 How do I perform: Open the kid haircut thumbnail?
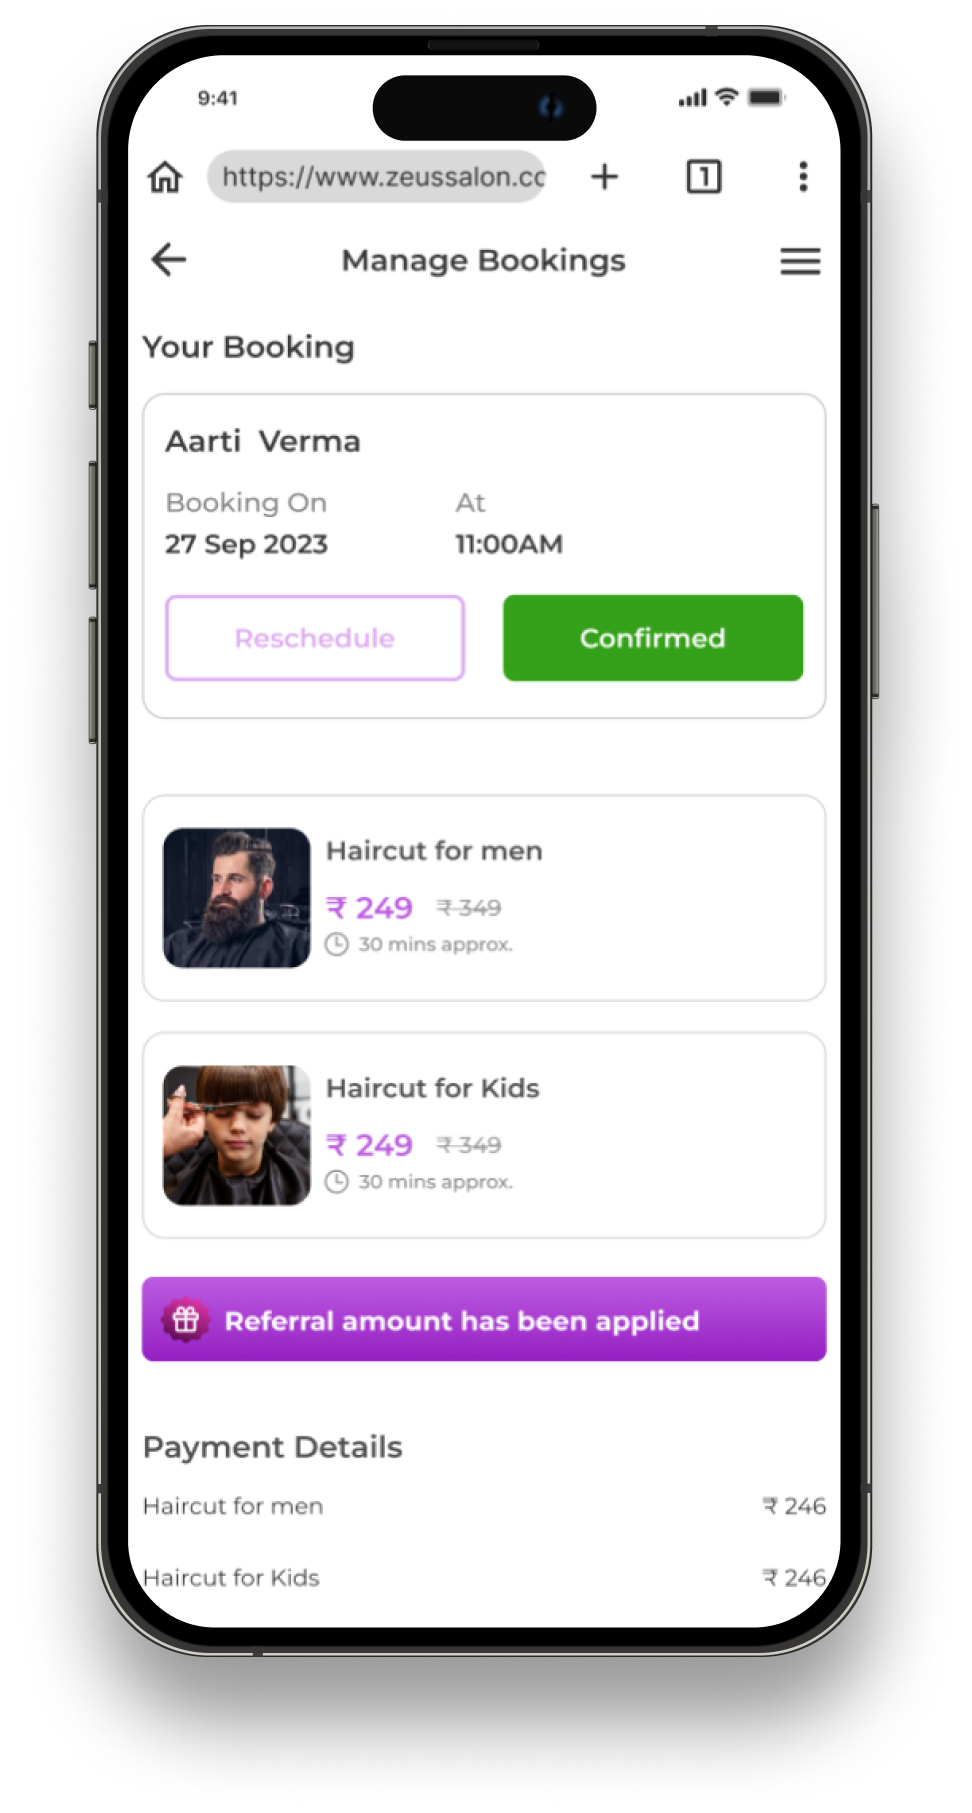[237, 1135]
